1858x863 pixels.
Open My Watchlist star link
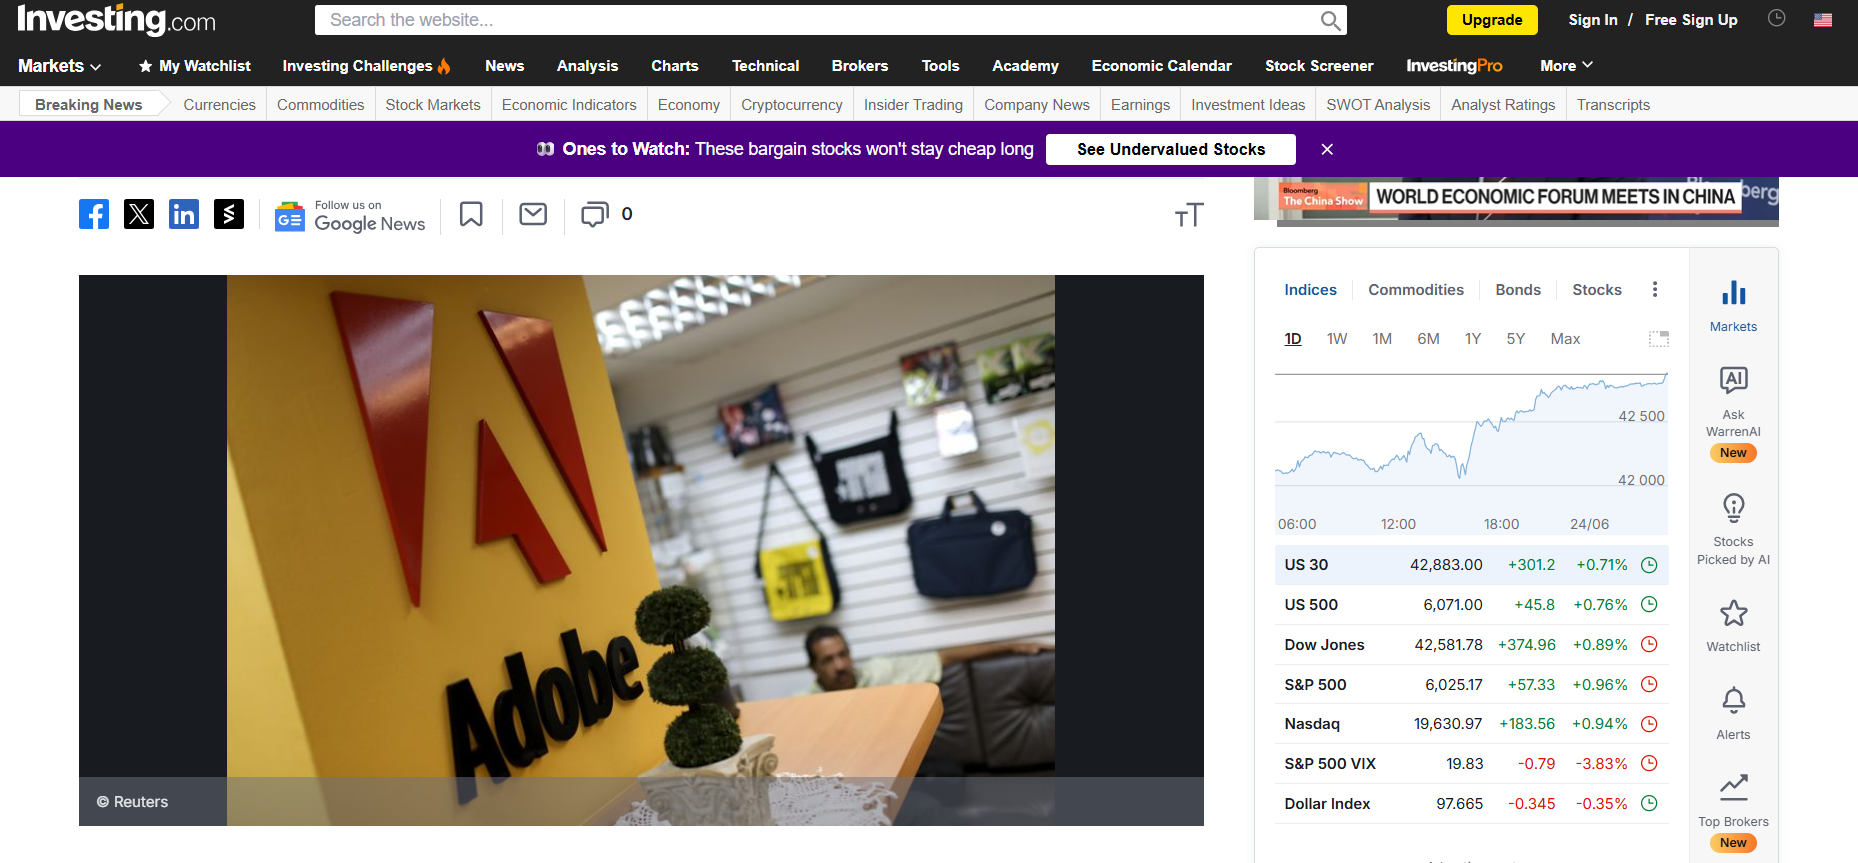(x=195, y=66)
